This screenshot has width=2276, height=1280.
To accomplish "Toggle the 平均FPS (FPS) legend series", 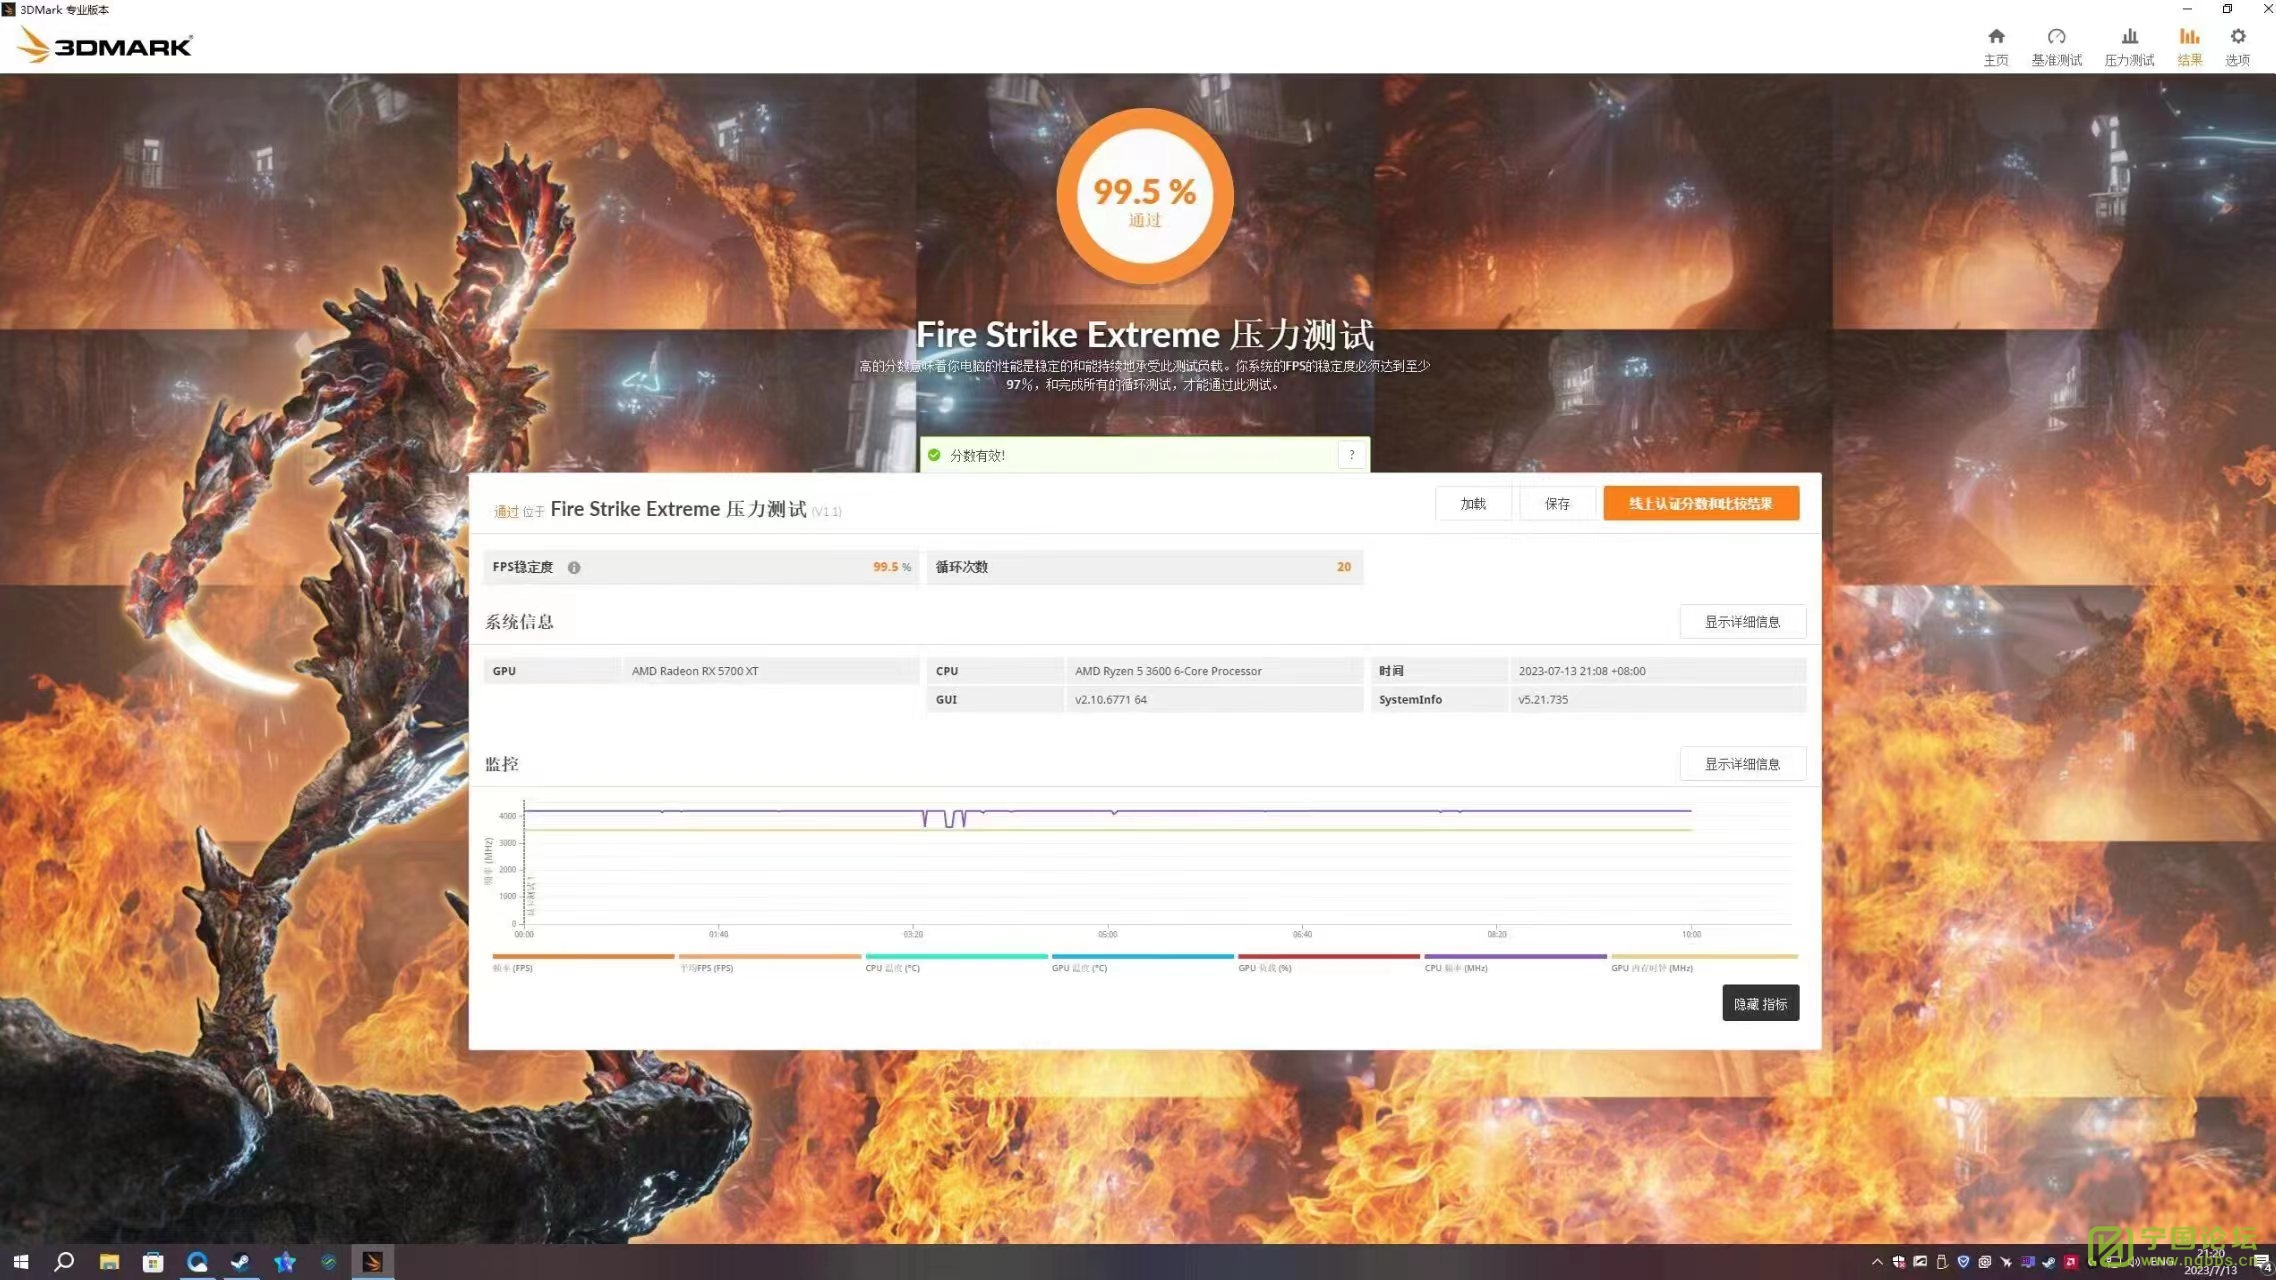I will 769,962.
